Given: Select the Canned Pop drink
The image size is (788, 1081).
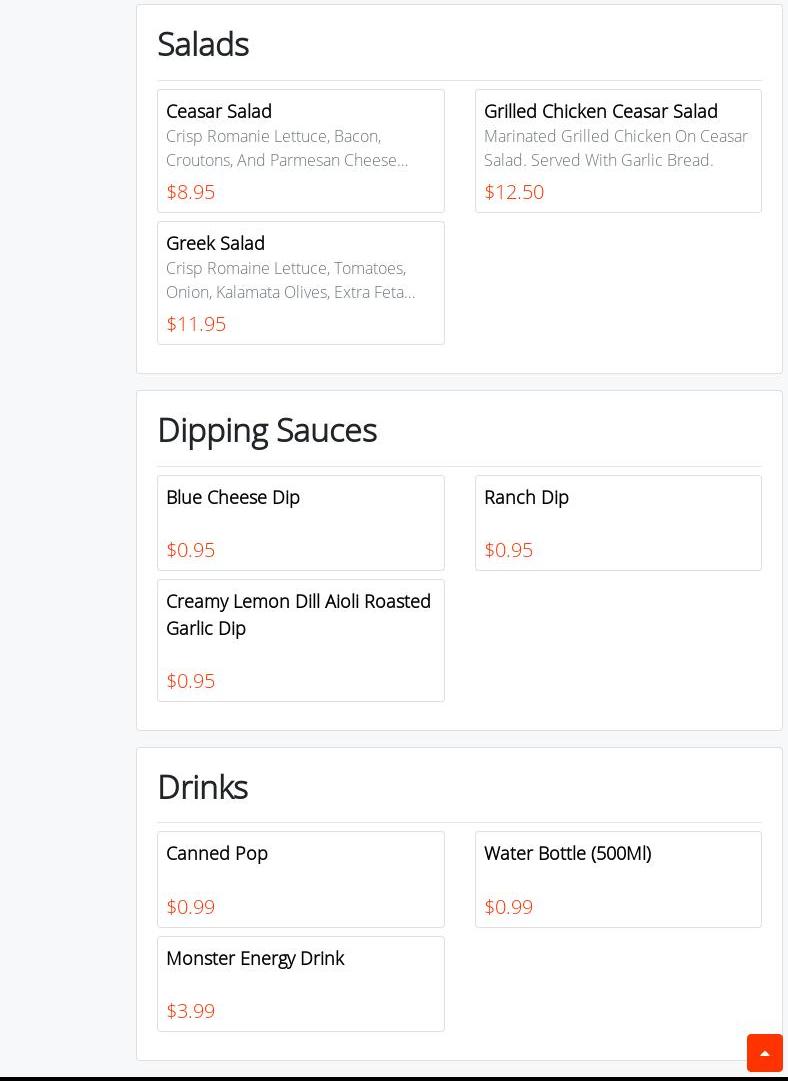Looking at the screenshot, I should point(217,853).
